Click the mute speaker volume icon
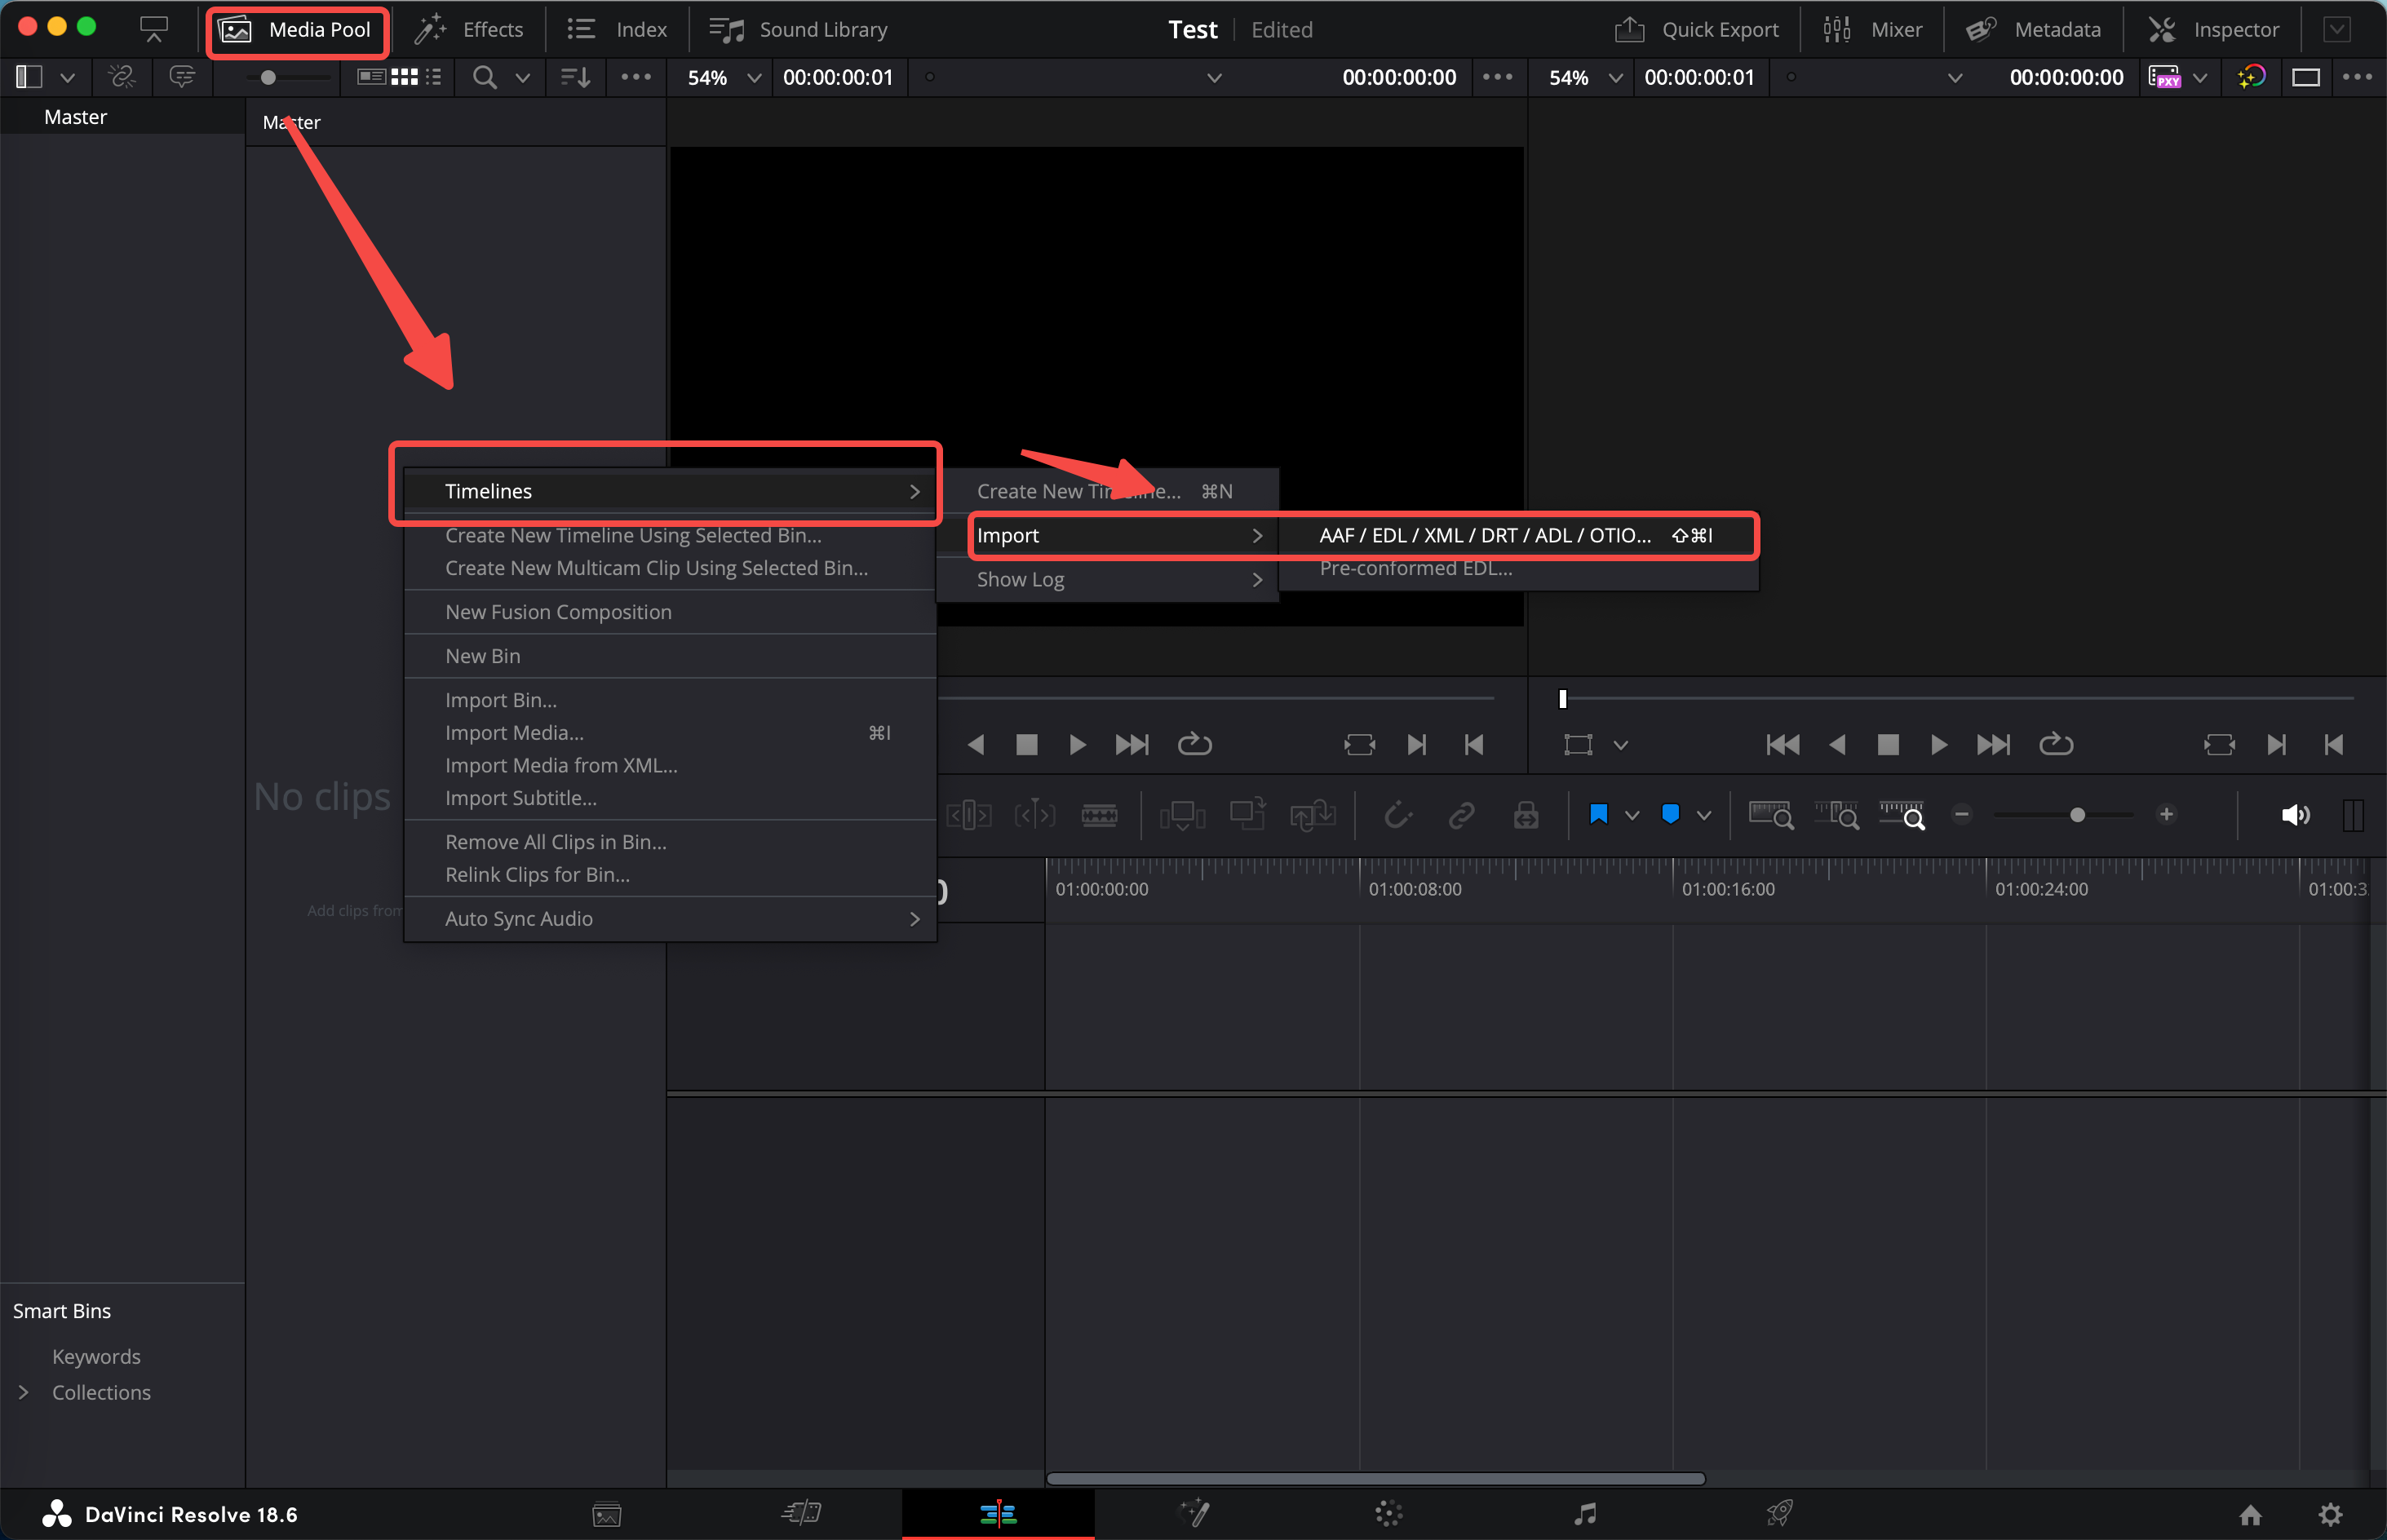Image resolution: width=2387 pixels, height=1540 pixels. point(2294,815)
